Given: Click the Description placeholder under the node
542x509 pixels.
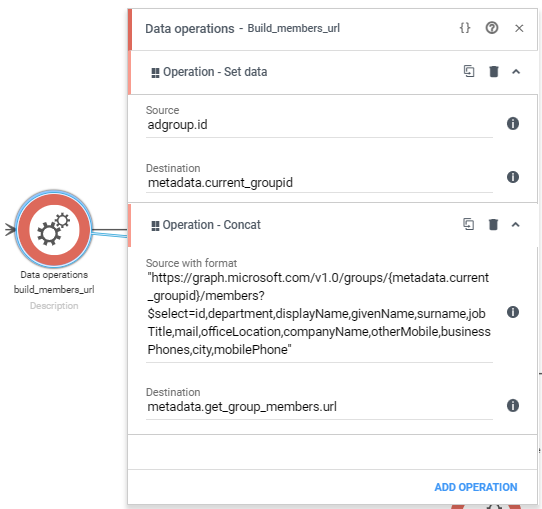Looking at the screenshot, I should pos(54,306).
